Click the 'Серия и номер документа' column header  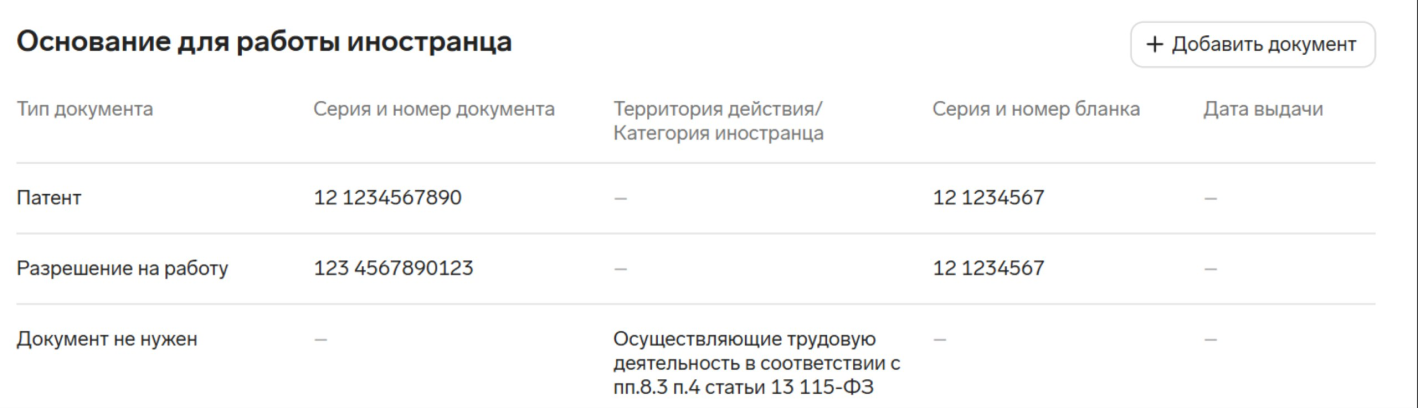pyautogui.click(x=434, y=109)
